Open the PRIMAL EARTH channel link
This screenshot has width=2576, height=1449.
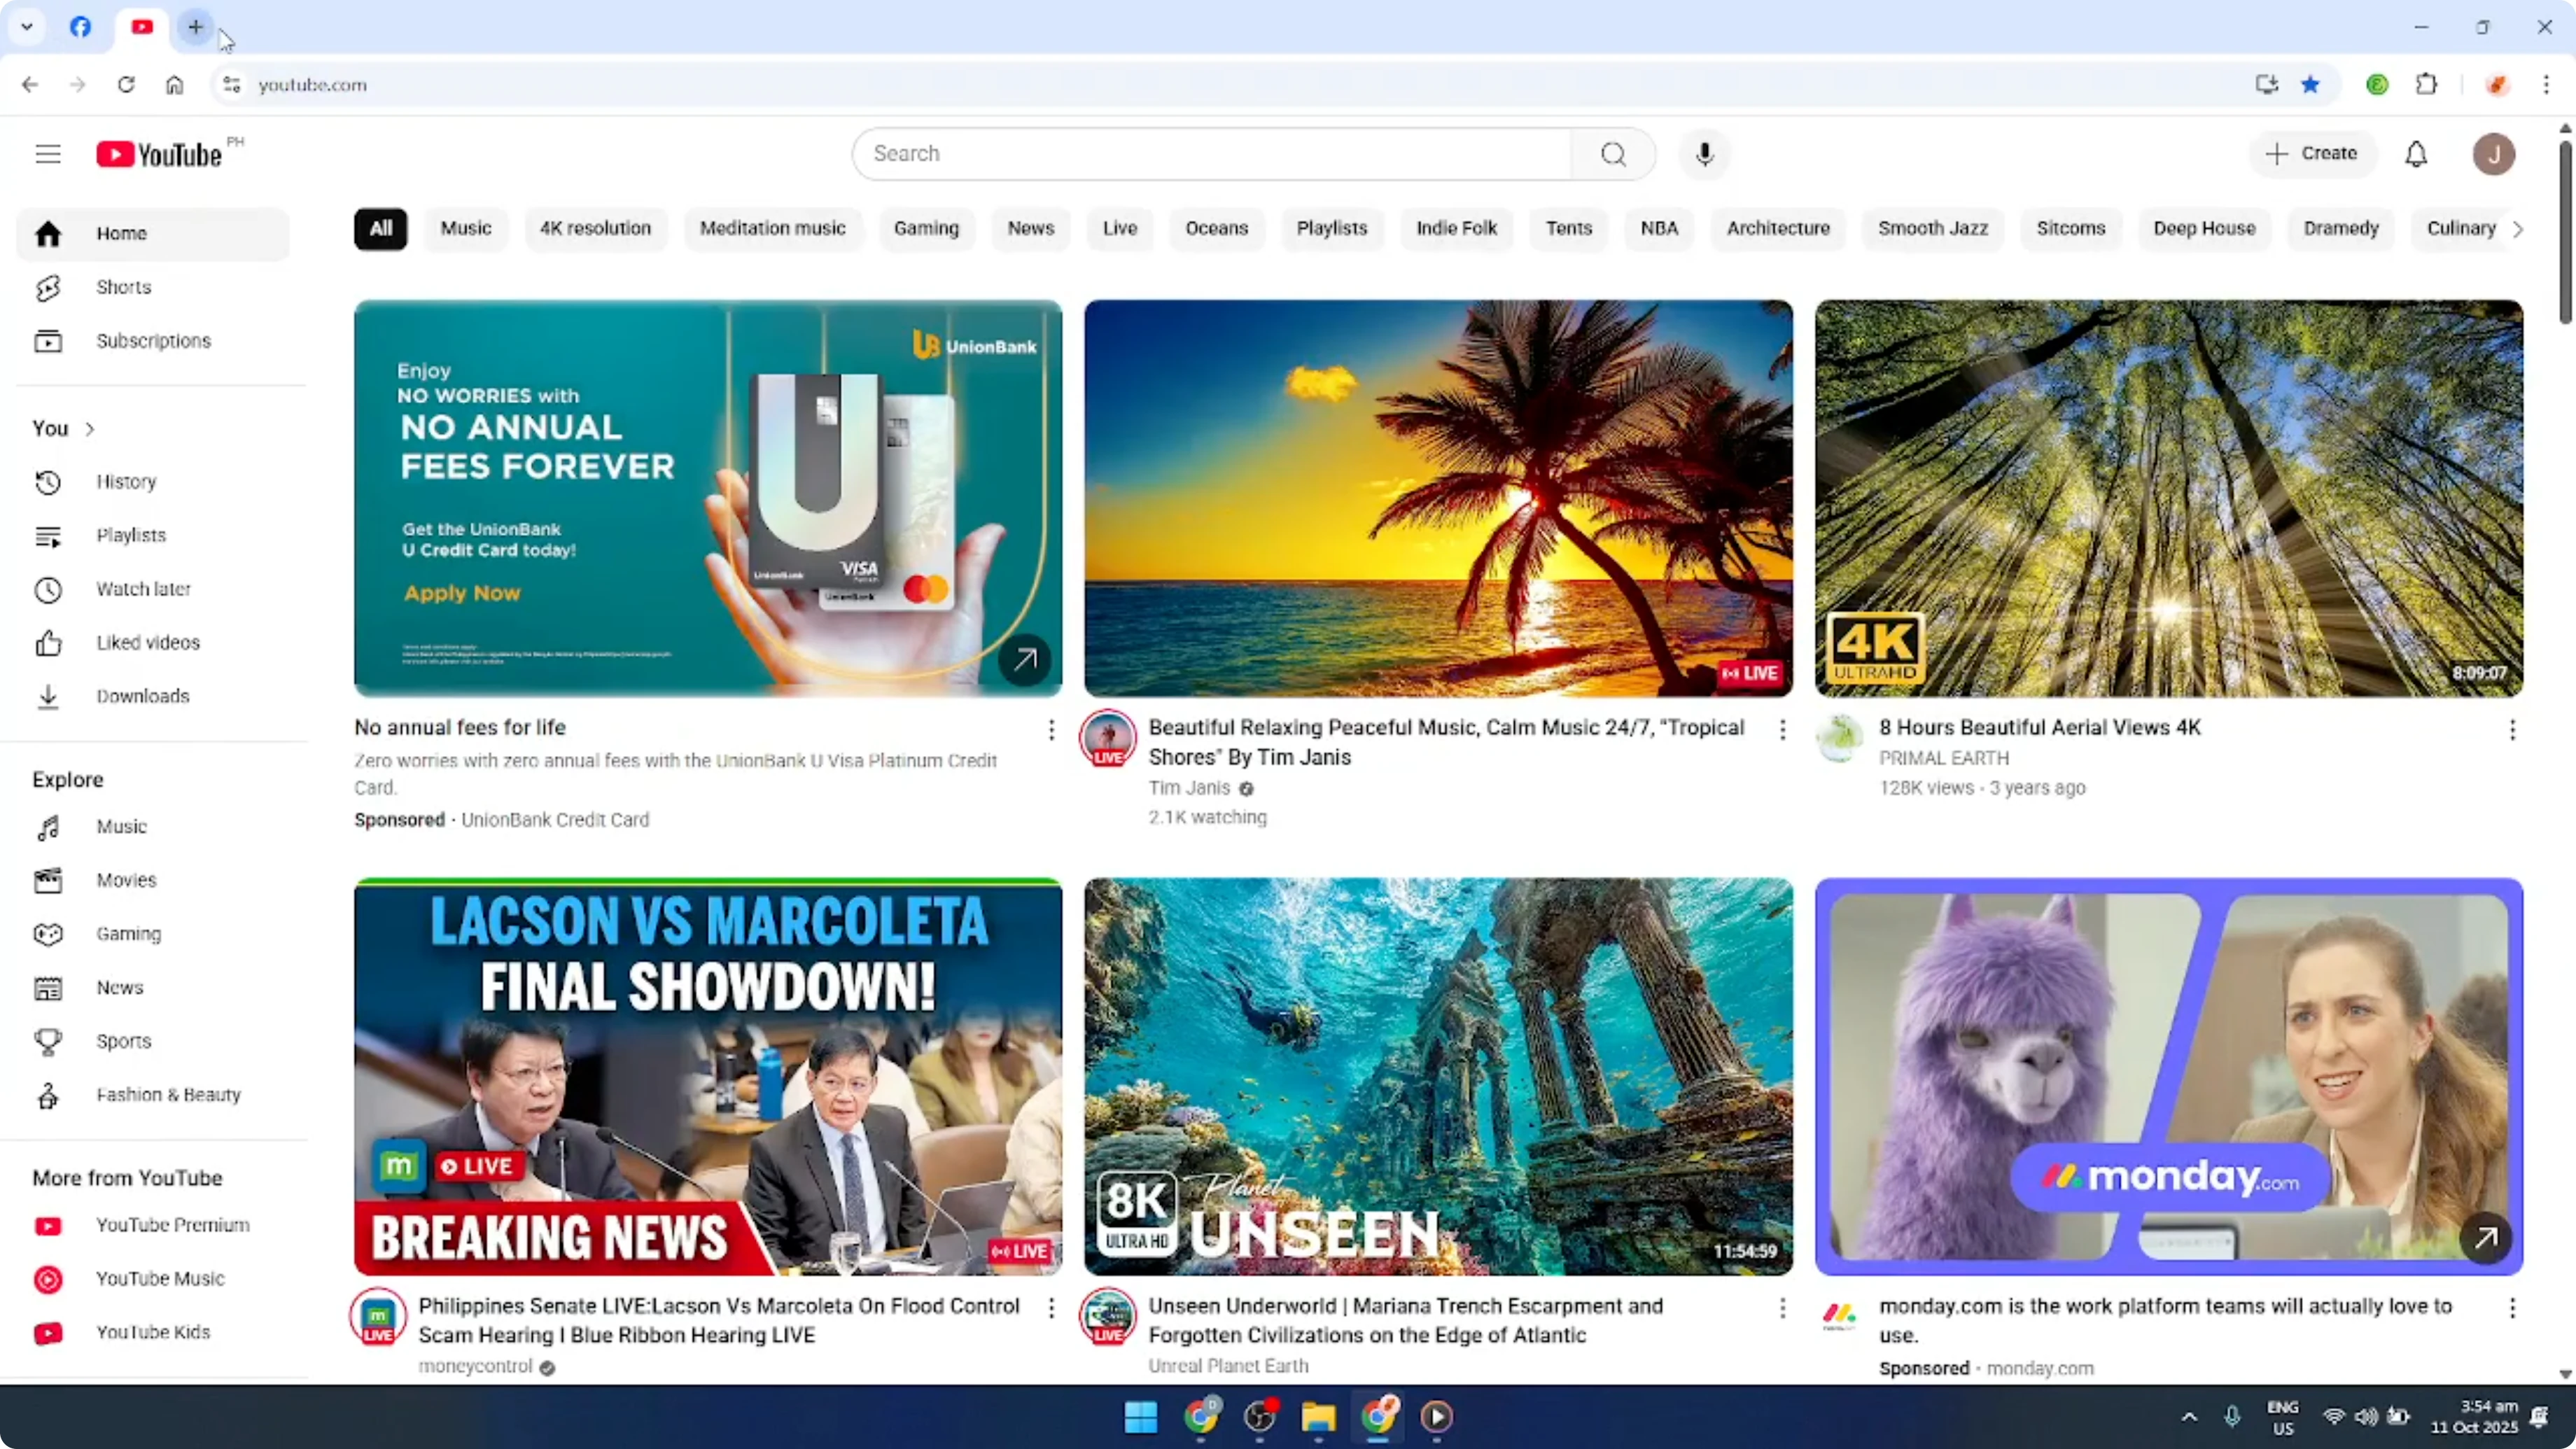coord(1943,758)
